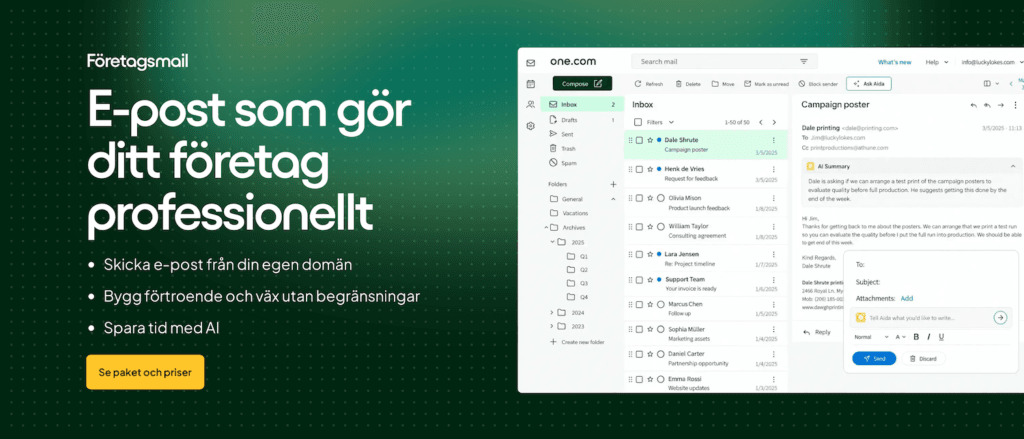
Task: Click Delete in the mail toolbar
Action: [688, 84]
